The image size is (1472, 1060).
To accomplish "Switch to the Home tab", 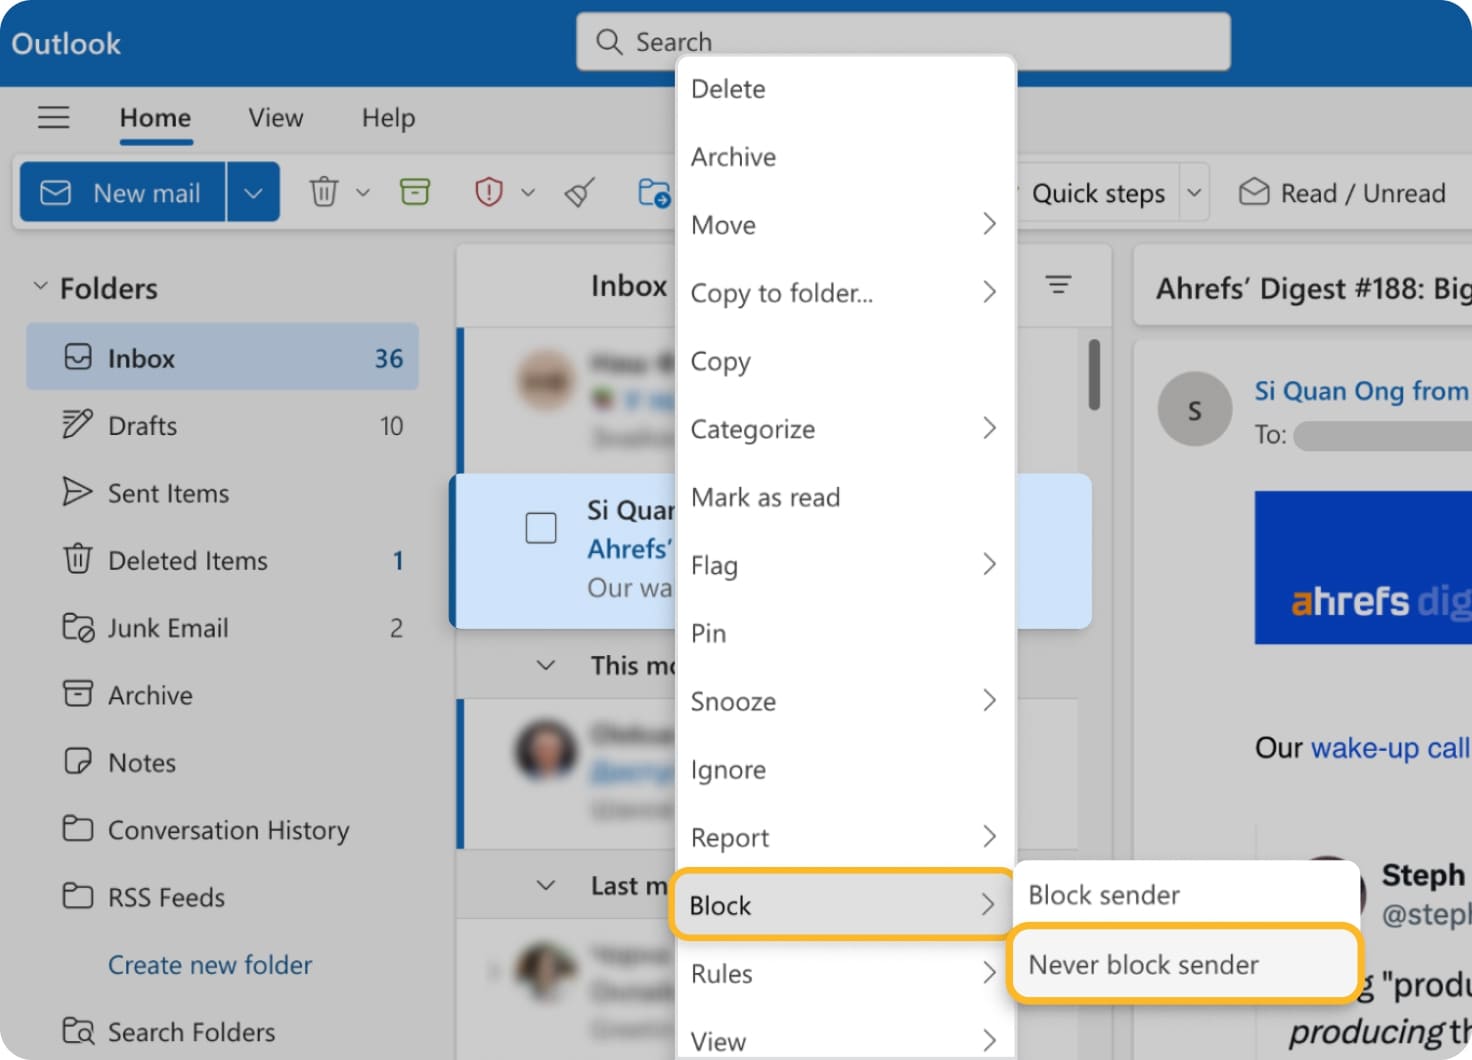I will click(155, 118).
